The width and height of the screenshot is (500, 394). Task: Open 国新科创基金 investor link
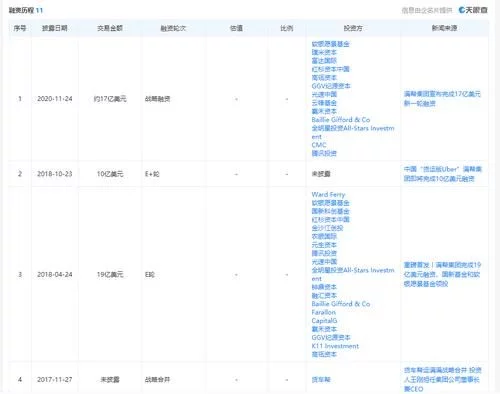pos(330,211)
